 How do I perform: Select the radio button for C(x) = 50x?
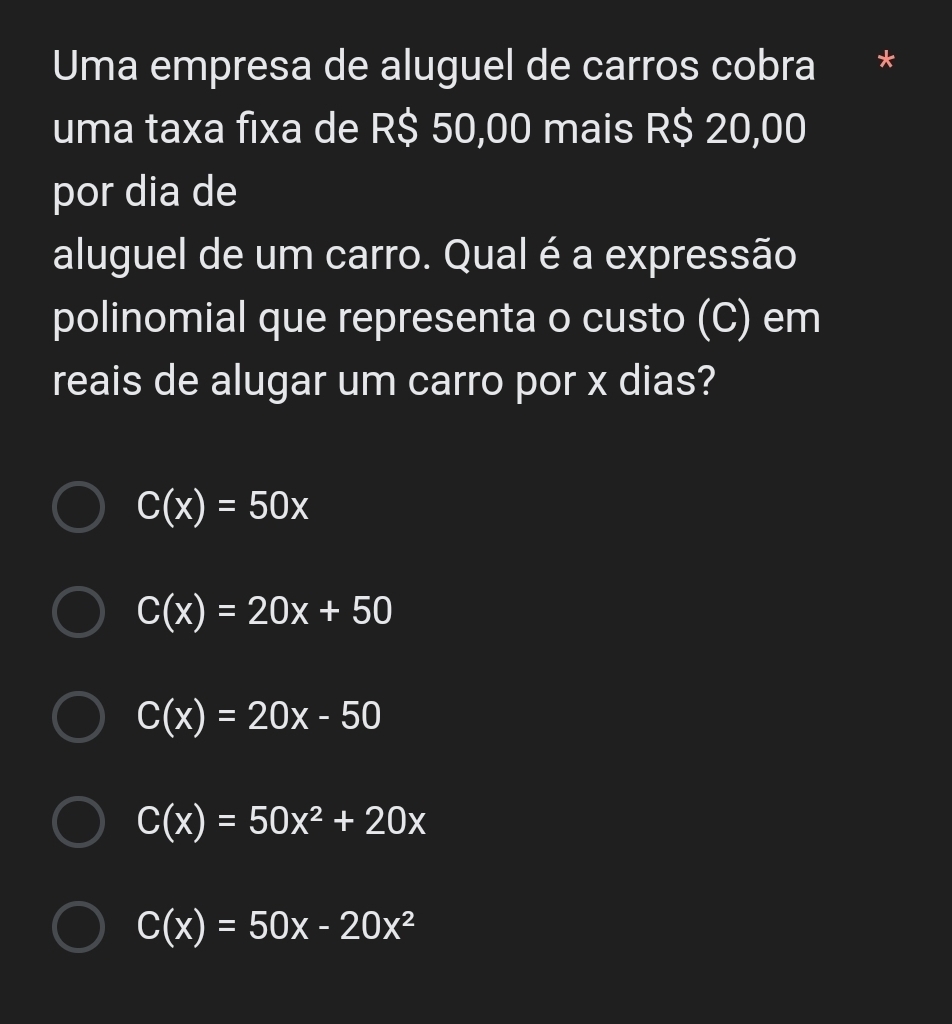click(78, 508)
